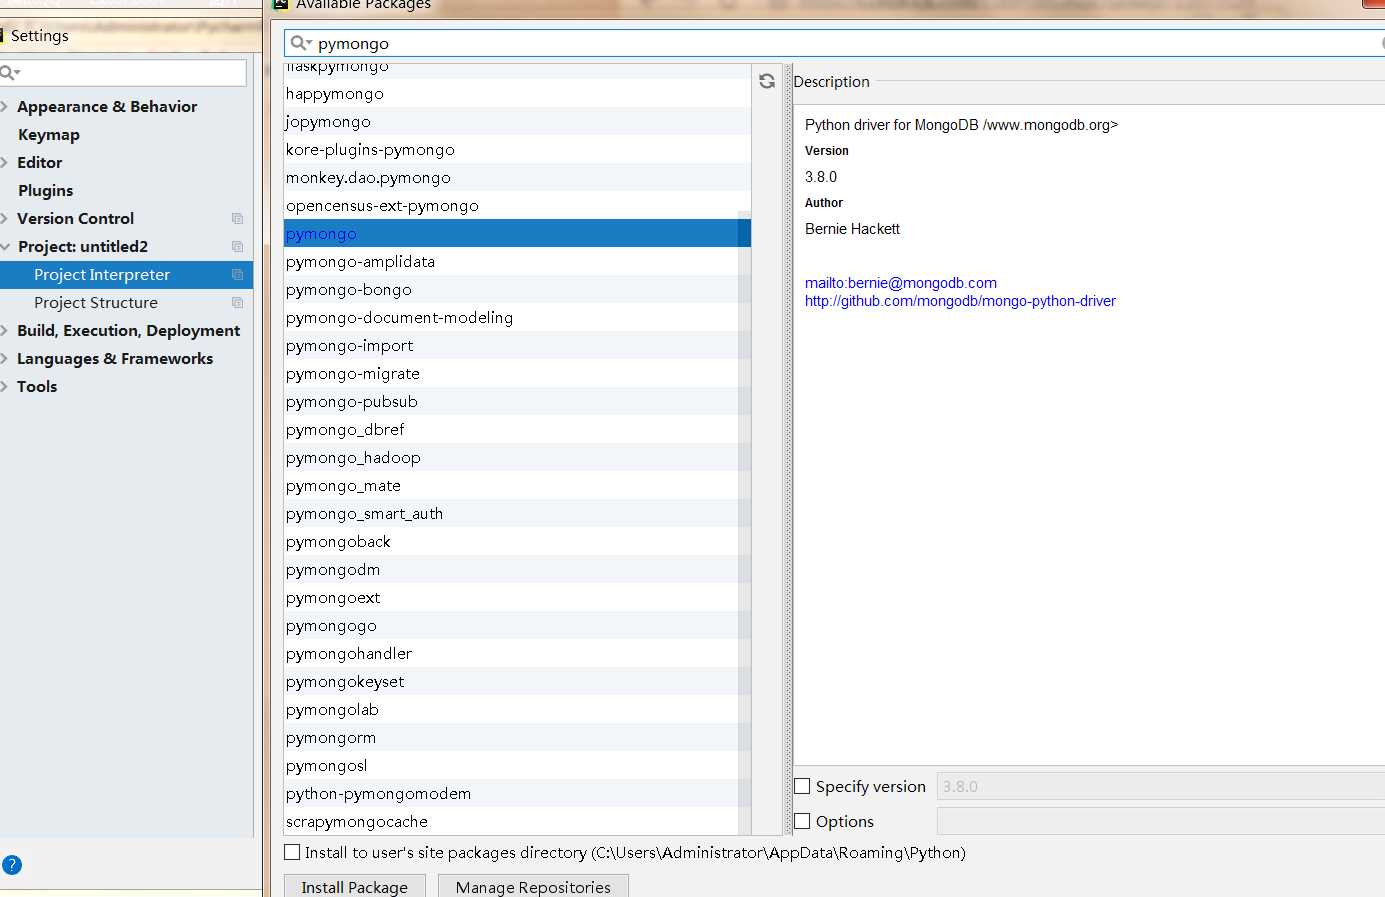
Task: Expand Appearance & Behavior section
Action: pos(5,106)
